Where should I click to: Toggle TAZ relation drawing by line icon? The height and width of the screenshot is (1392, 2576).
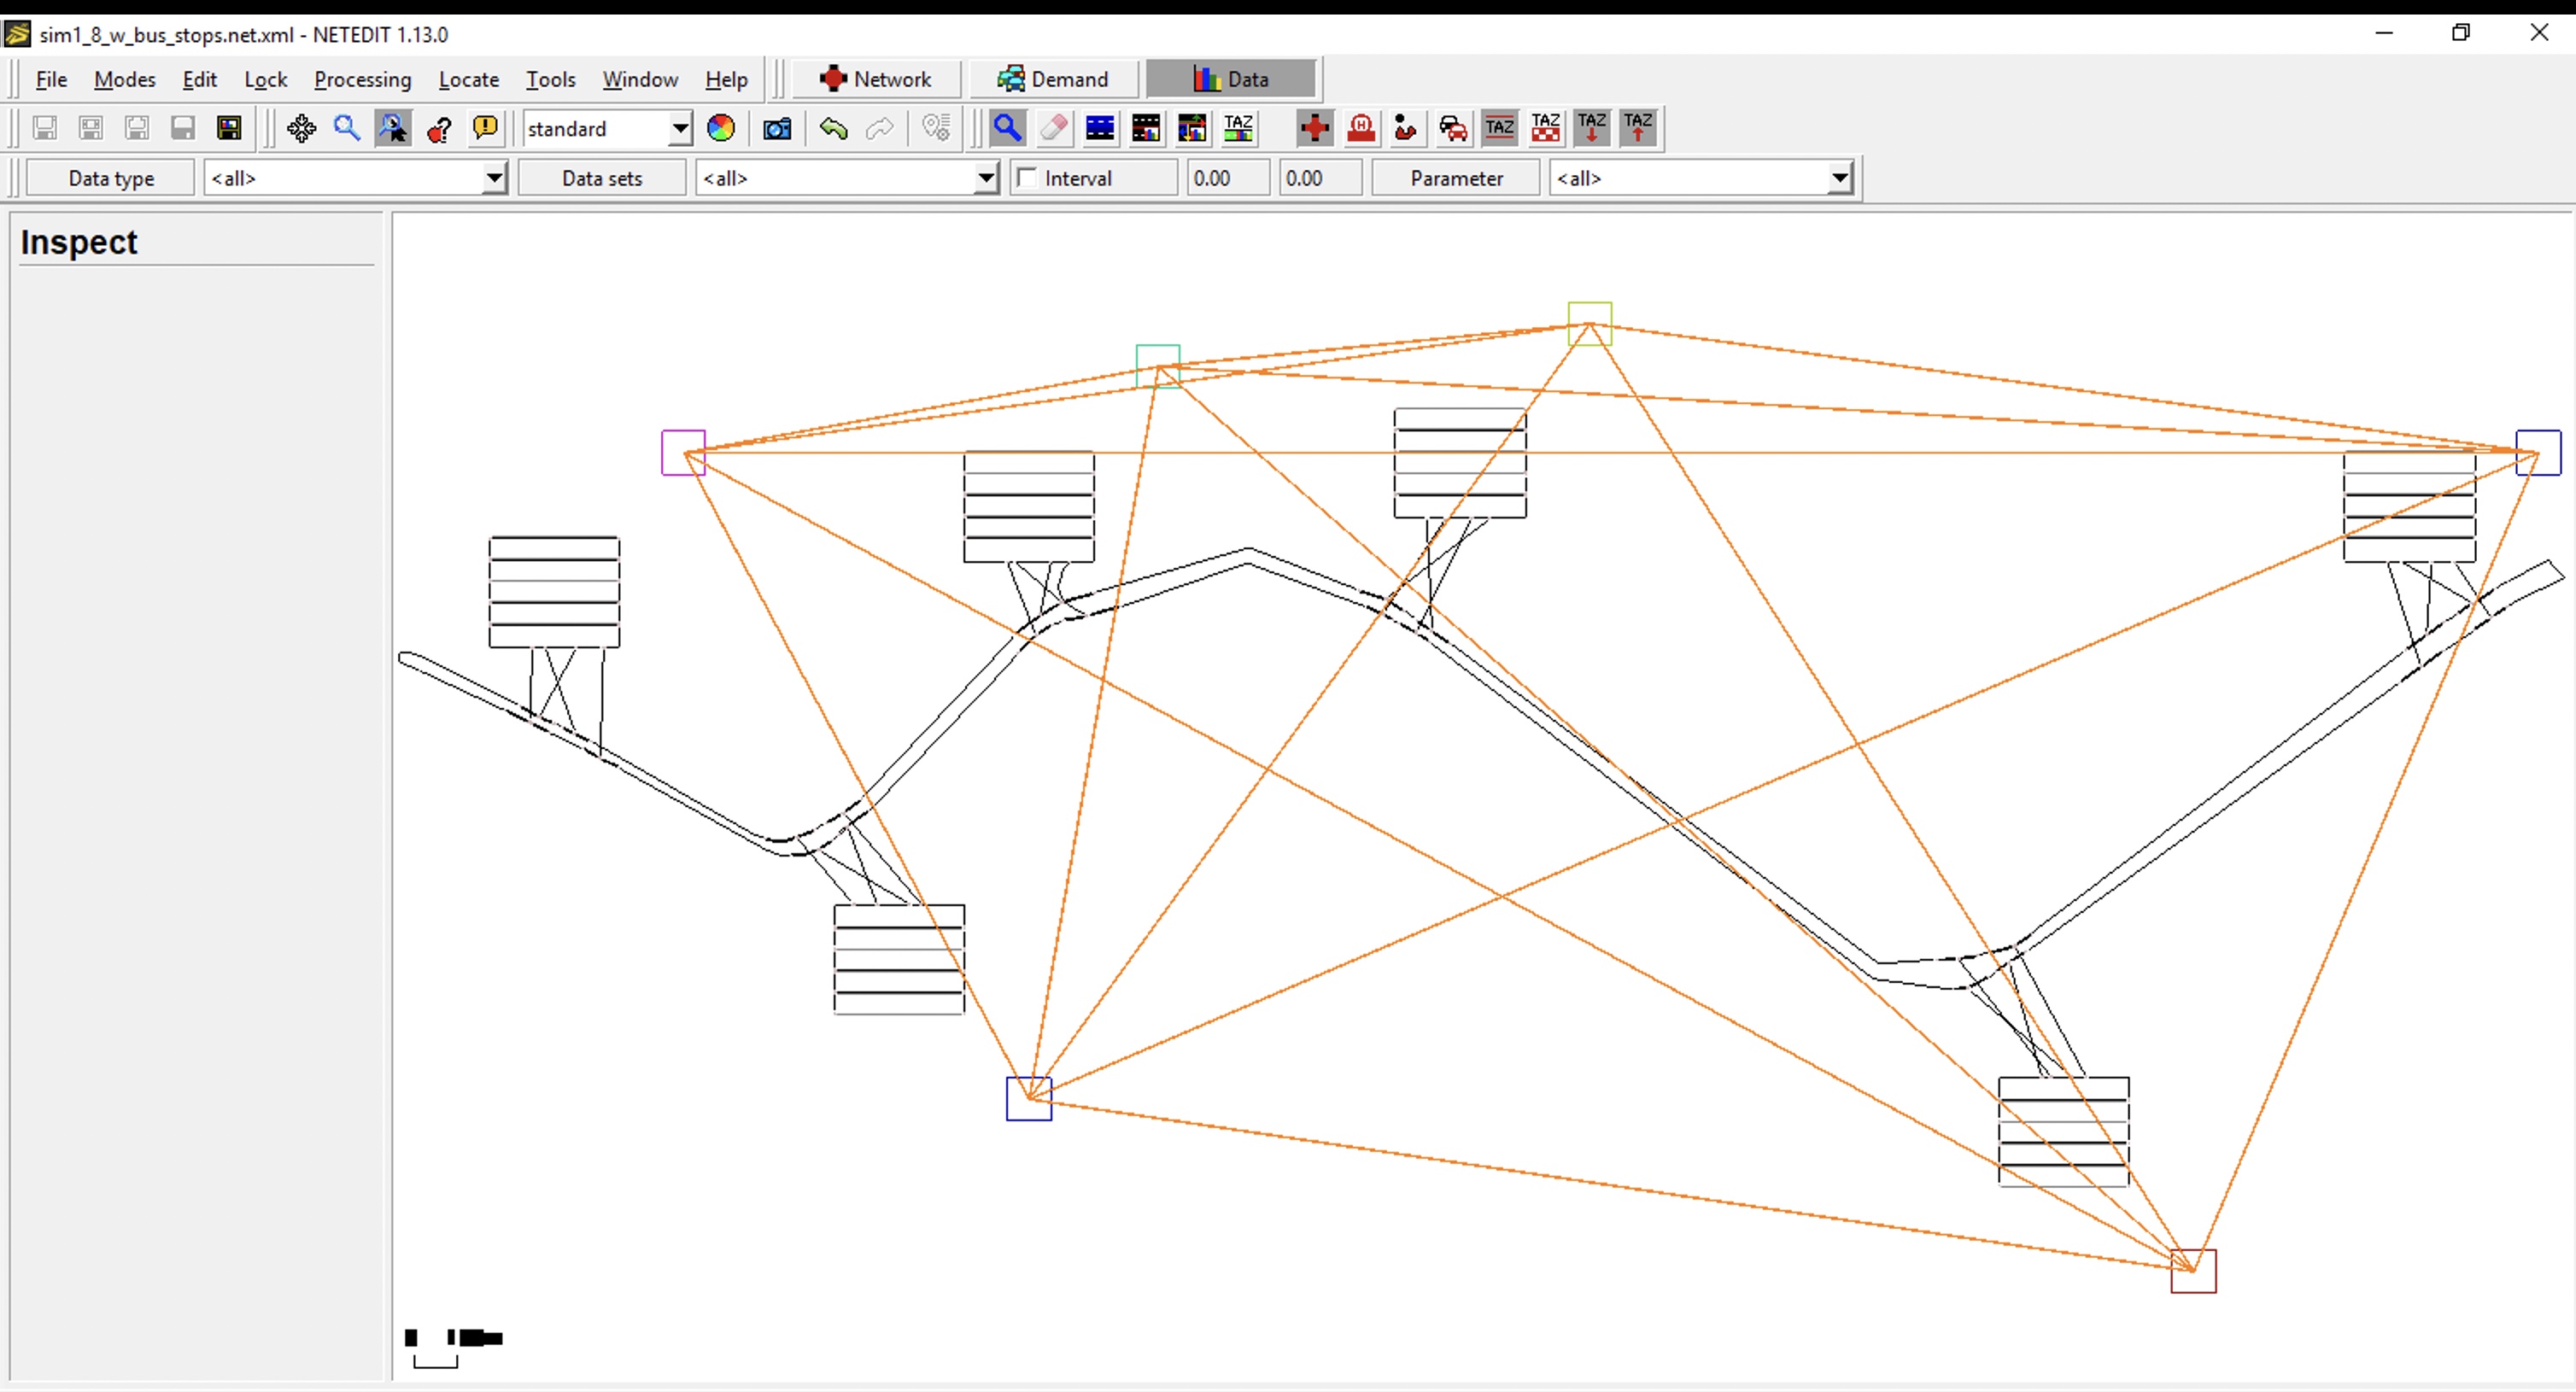1499,128
